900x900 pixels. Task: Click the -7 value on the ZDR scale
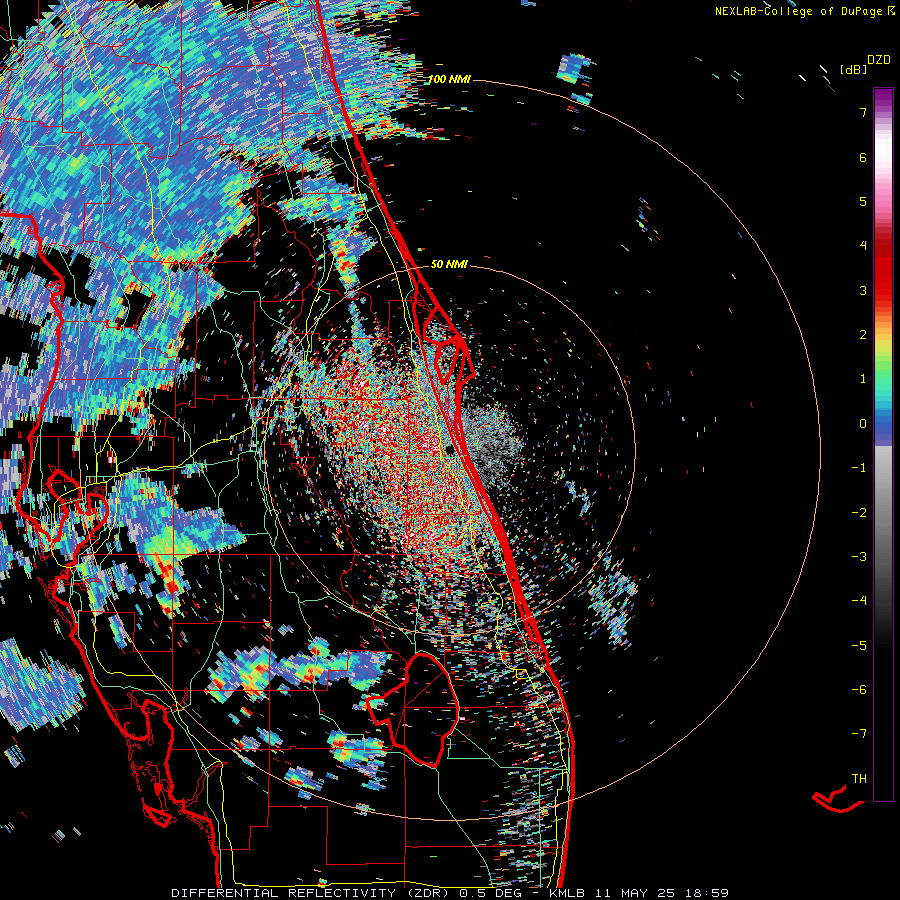click(x=859, y=734)
